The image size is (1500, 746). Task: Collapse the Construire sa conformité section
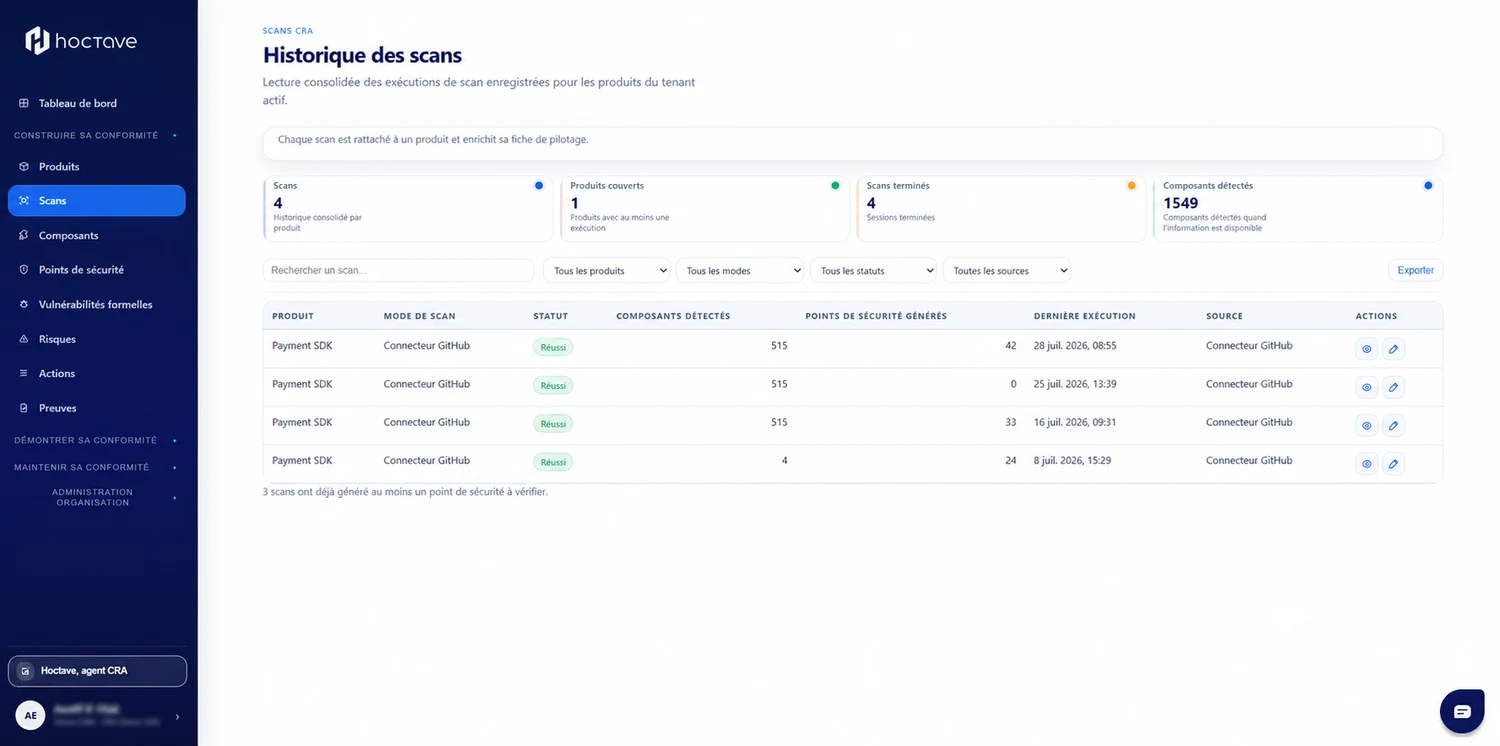coord(97,135)
